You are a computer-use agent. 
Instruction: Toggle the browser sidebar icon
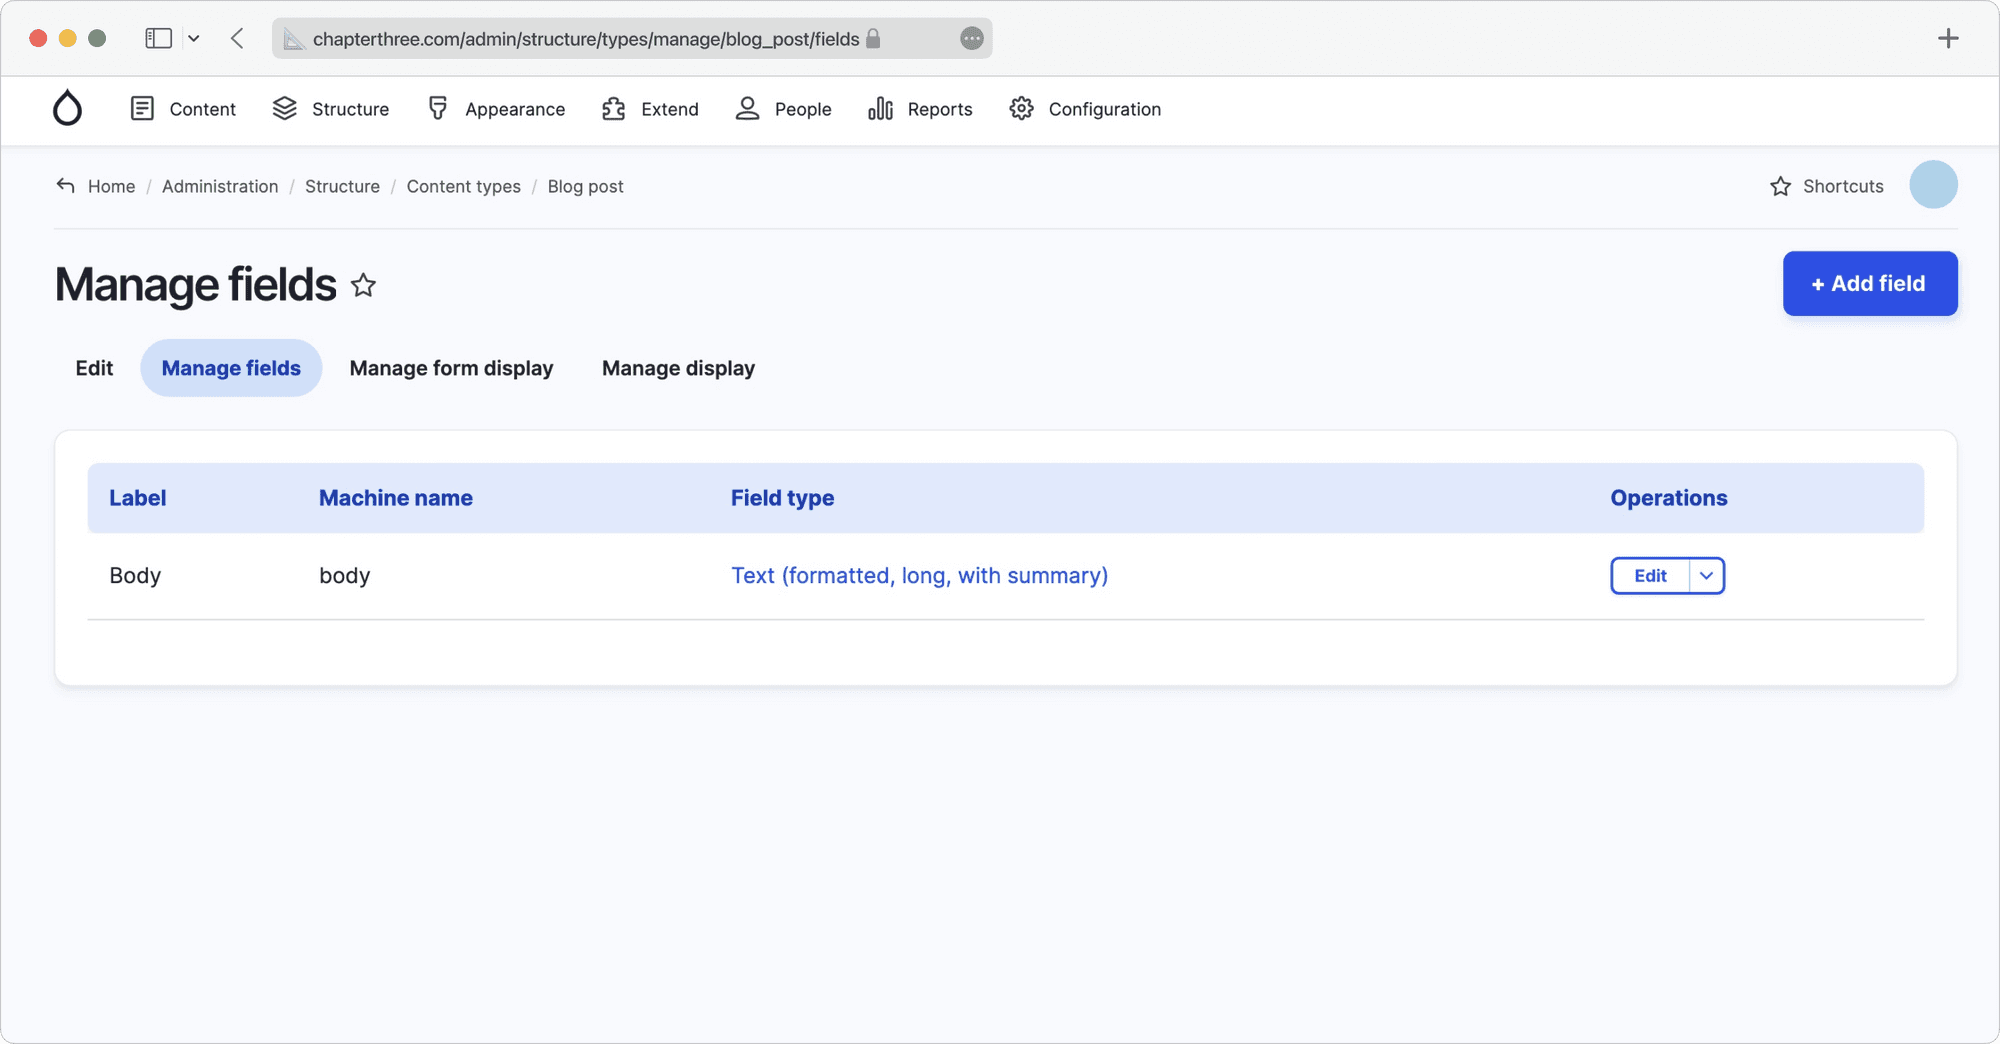[x=158, y=38]
